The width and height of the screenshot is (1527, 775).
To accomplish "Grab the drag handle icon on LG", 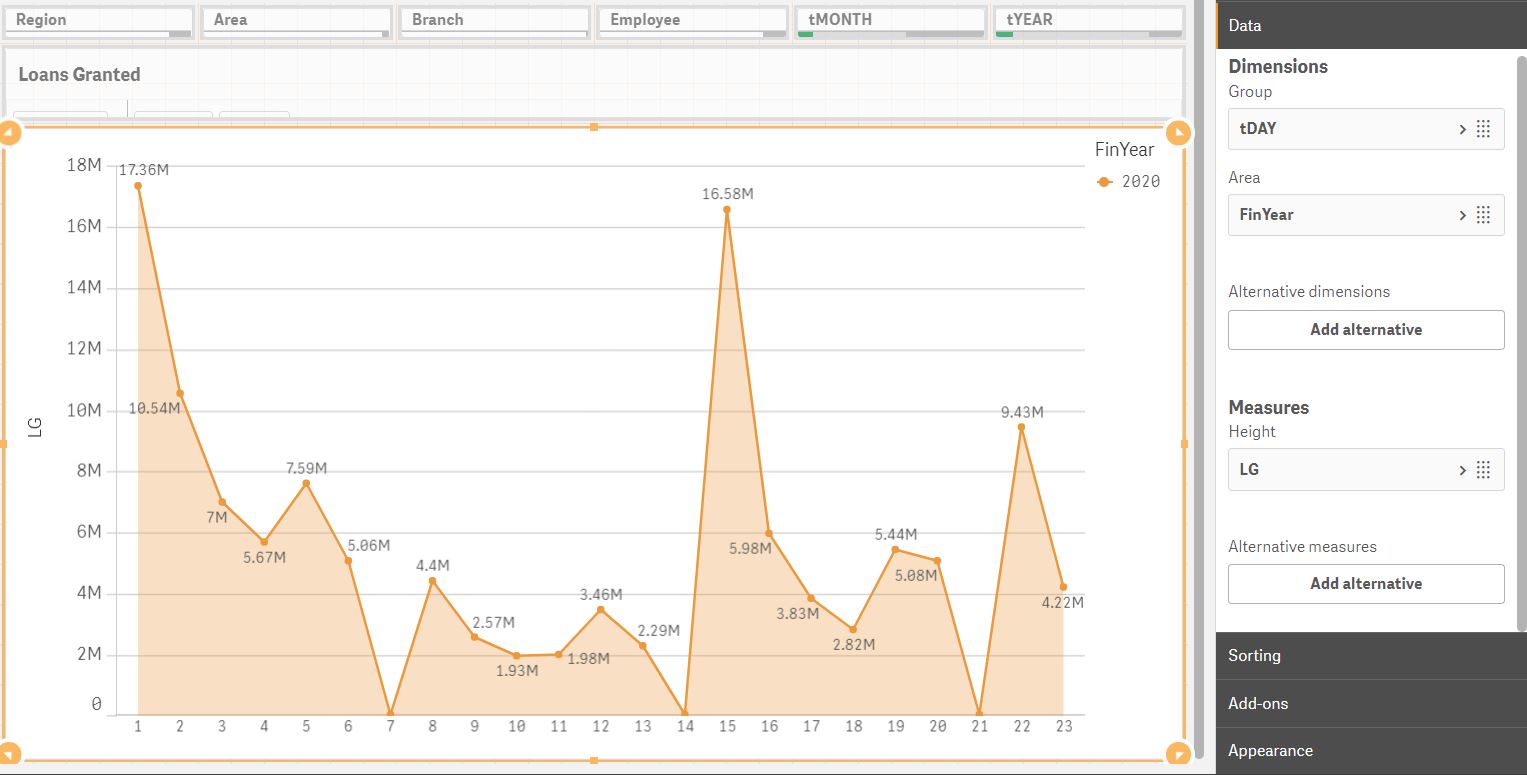I will click(1484, 470).
